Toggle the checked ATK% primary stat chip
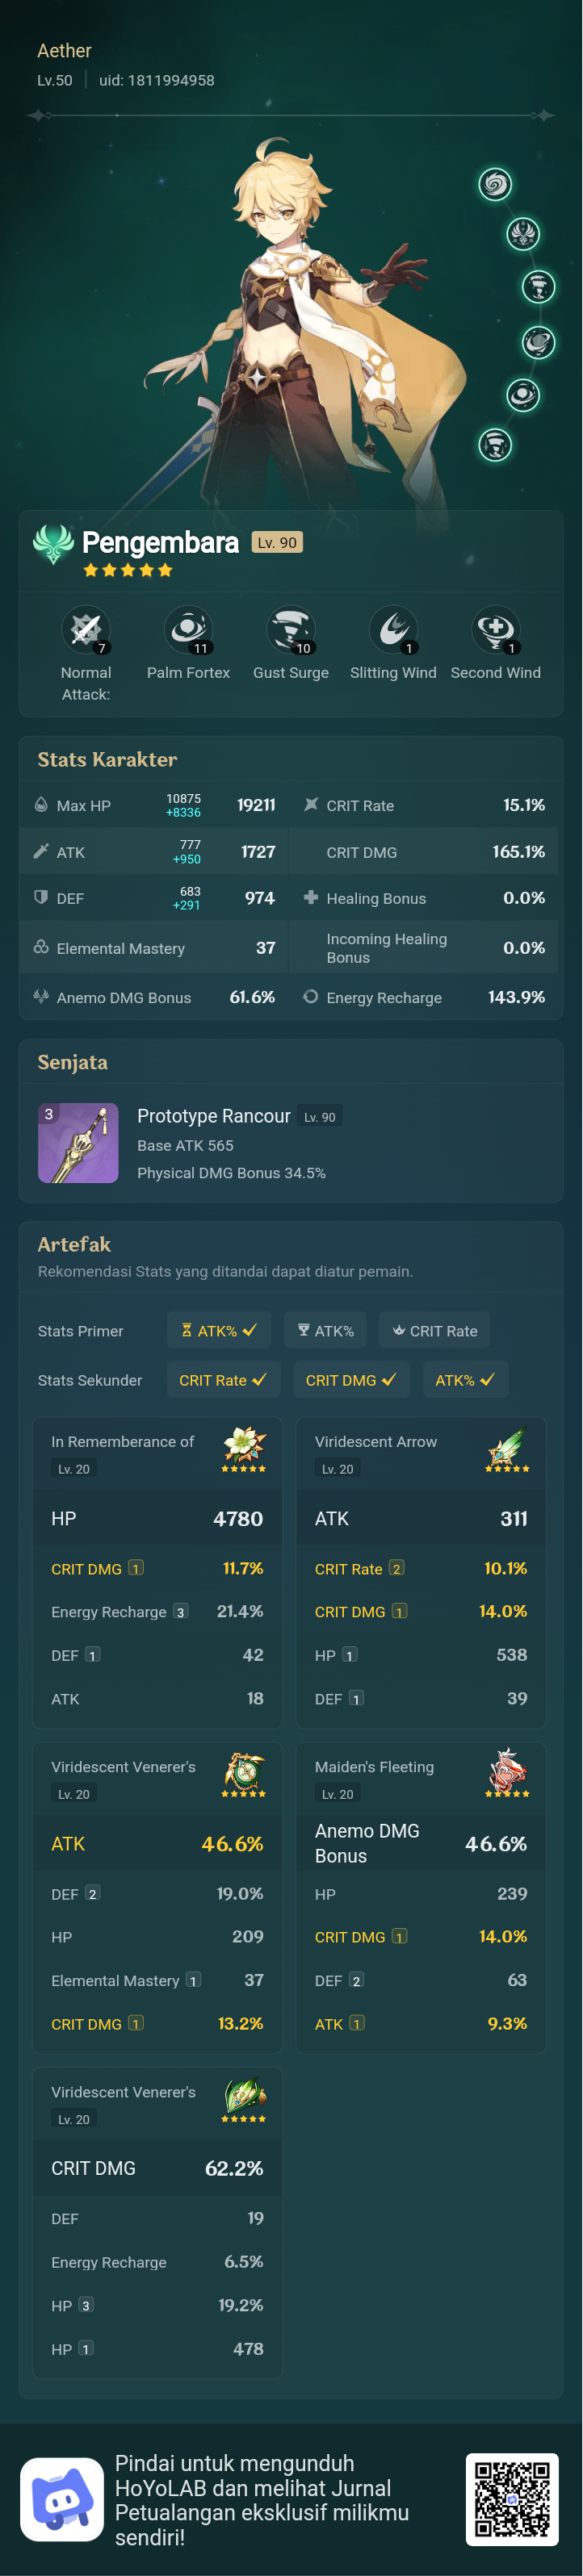This screenshot has height=2576, width=583. pyautogui.click(x=218, y=1330)
